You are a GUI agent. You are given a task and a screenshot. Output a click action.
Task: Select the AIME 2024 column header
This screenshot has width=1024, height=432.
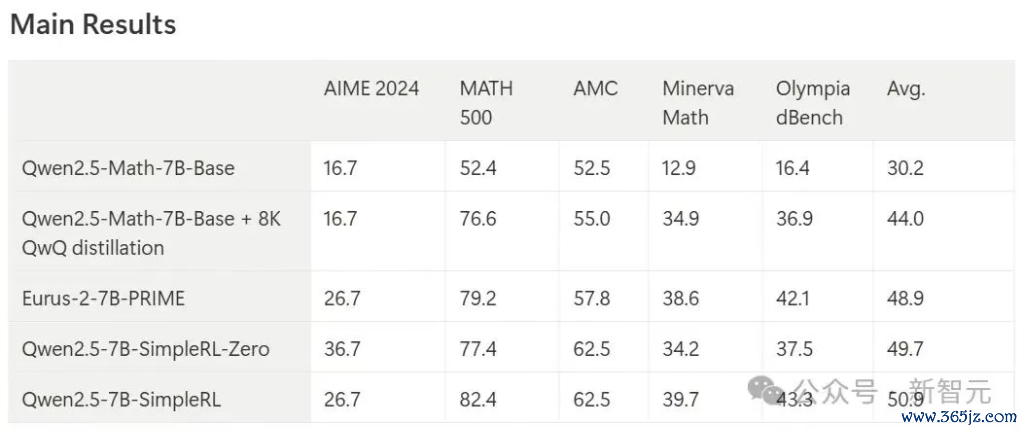(x=371, y=88)
